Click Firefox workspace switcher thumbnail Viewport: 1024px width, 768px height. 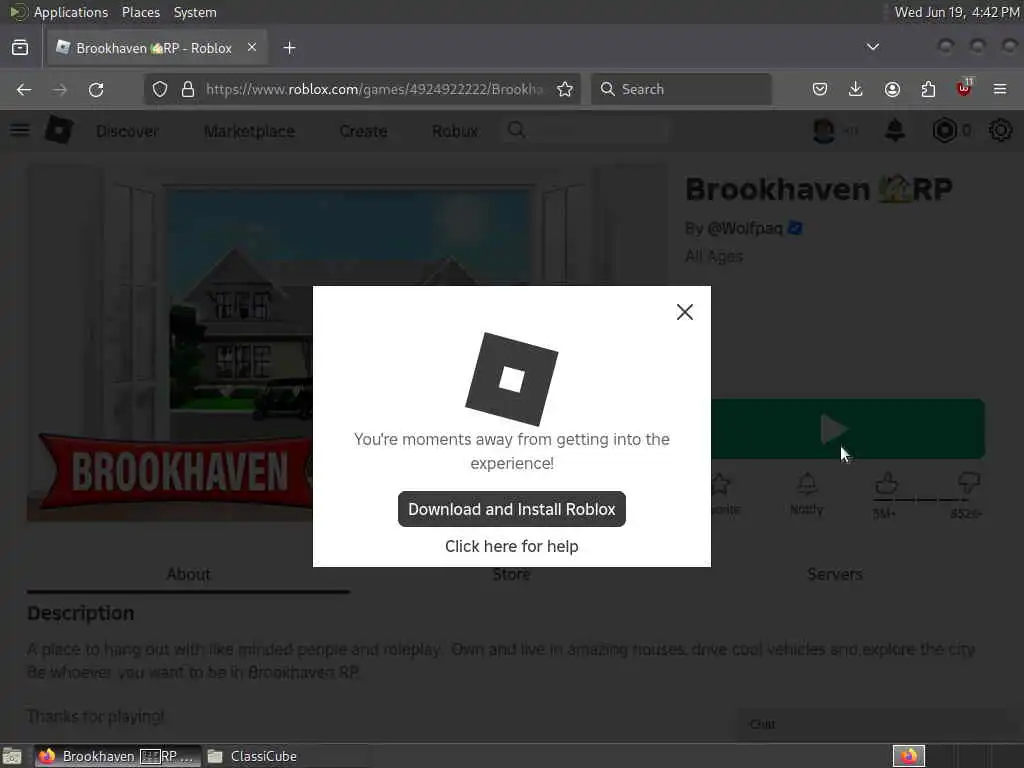pos(909,756)
